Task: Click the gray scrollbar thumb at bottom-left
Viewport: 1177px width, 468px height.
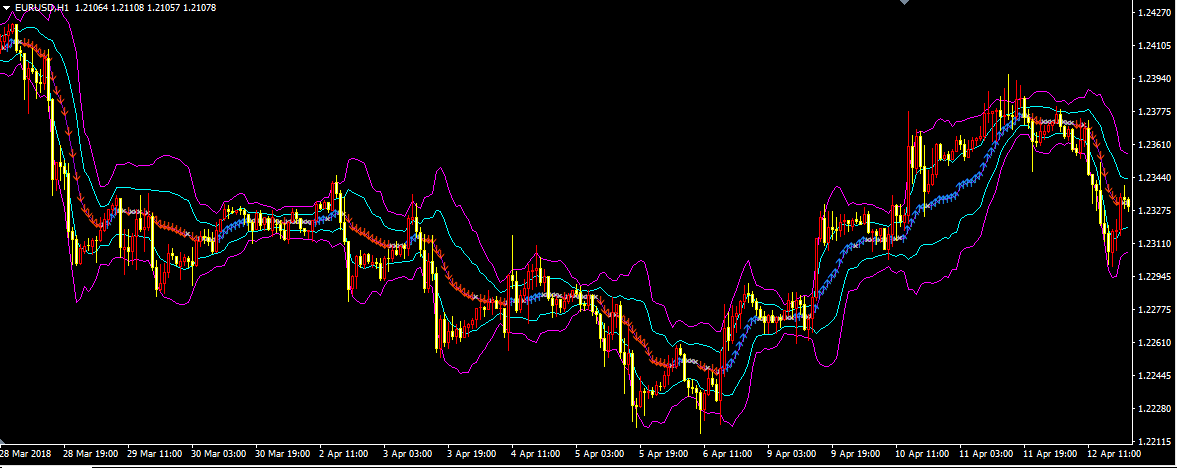Action: (x=45, y=465)
